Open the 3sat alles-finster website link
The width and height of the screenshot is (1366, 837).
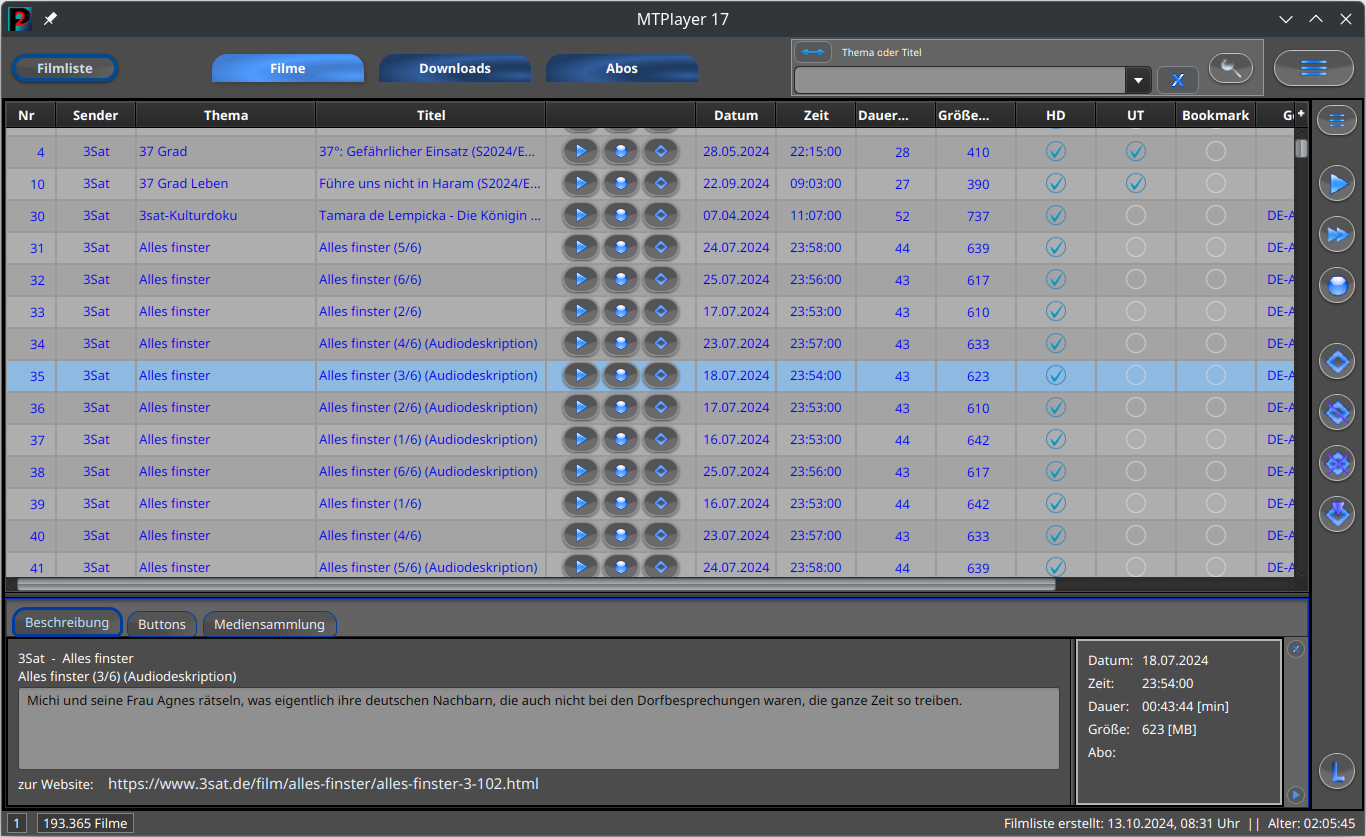point(323,784)
